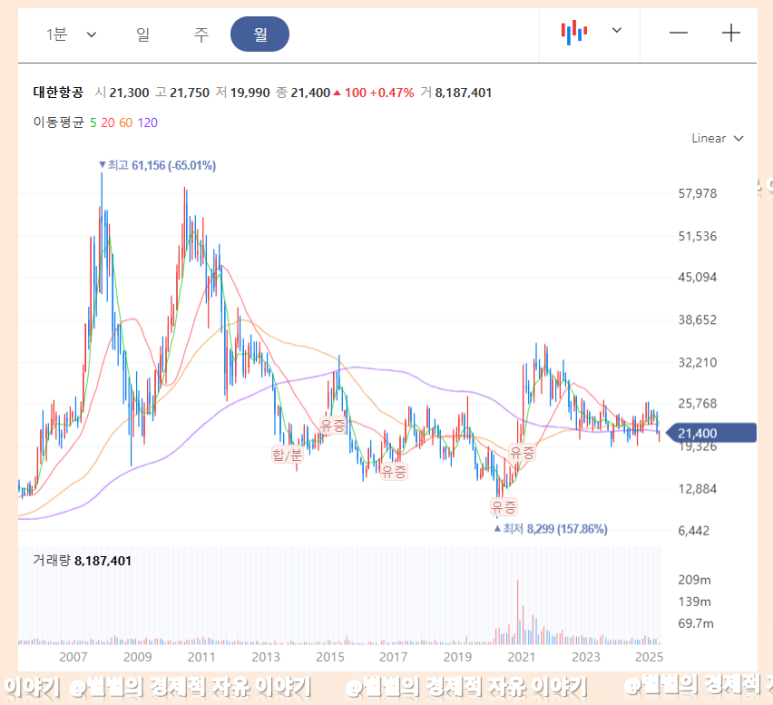Click the 합/분 event marker

coord(287,455)
